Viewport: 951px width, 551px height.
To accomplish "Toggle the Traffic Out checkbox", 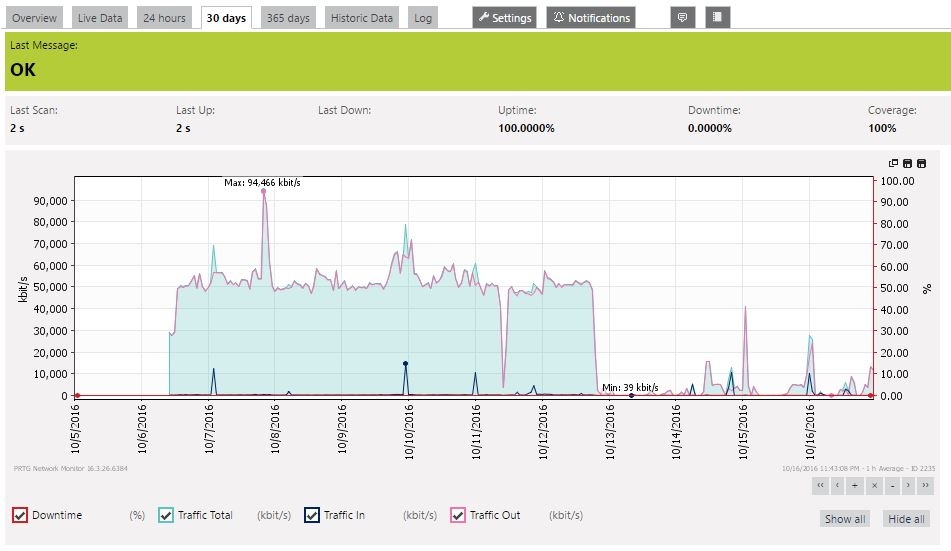I will click(x=458, y=515).
